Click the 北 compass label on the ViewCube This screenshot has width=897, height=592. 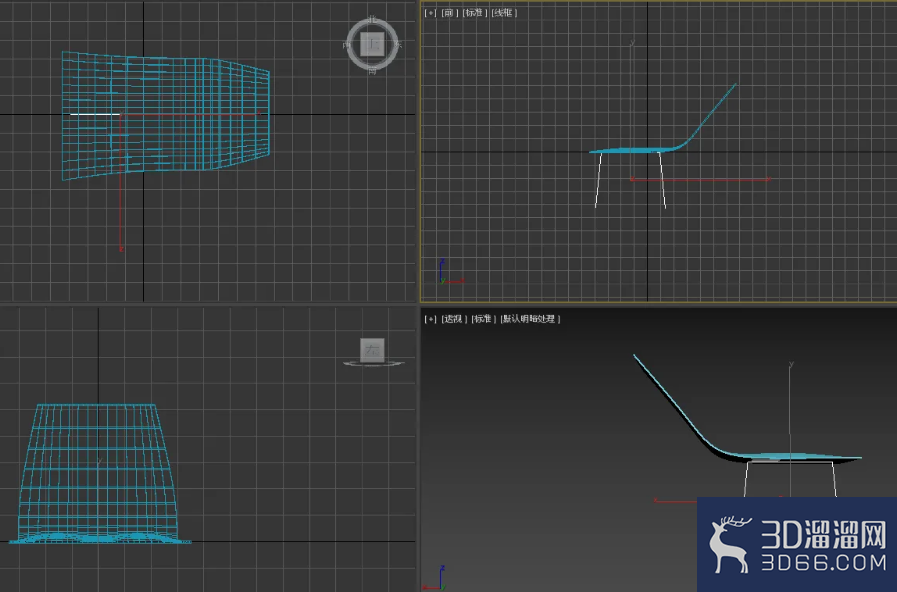(372, 19)
